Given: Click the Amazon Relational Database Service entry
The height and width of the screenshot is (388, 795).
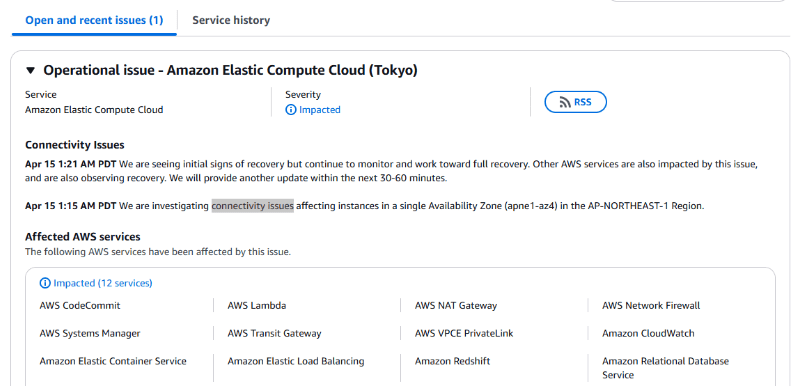Looking at the screenshot, I should (x=666, y=368).
